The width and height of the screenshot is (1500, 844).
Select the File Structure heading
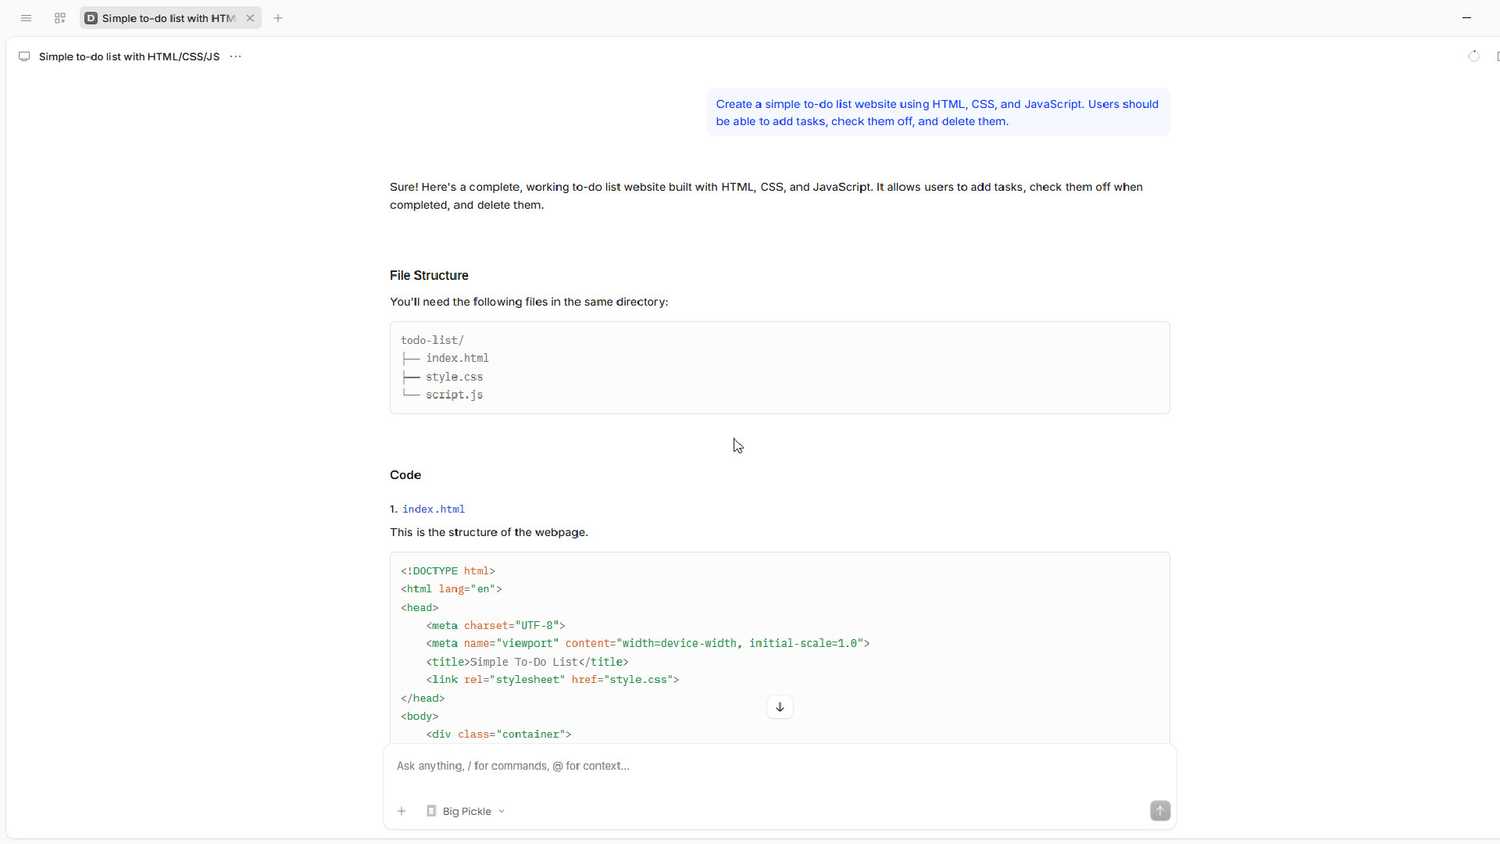[x=429, y=275]
